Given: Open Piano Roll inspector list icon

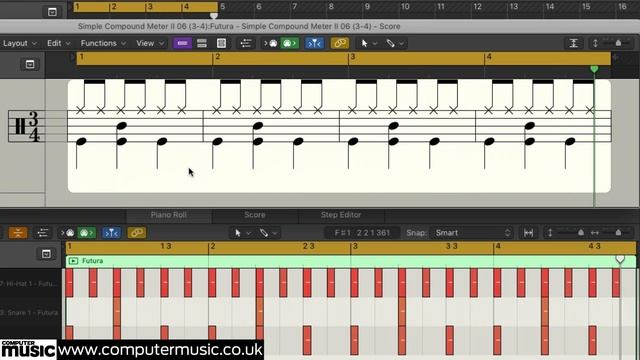Looking at the screenshot, I should [42, 233].
